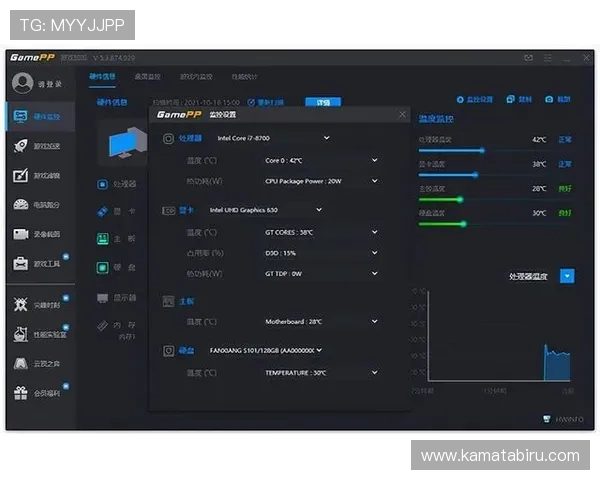Open the Motherboard temperature dropdown
600x480 pixels.
(x=375, y=322)
